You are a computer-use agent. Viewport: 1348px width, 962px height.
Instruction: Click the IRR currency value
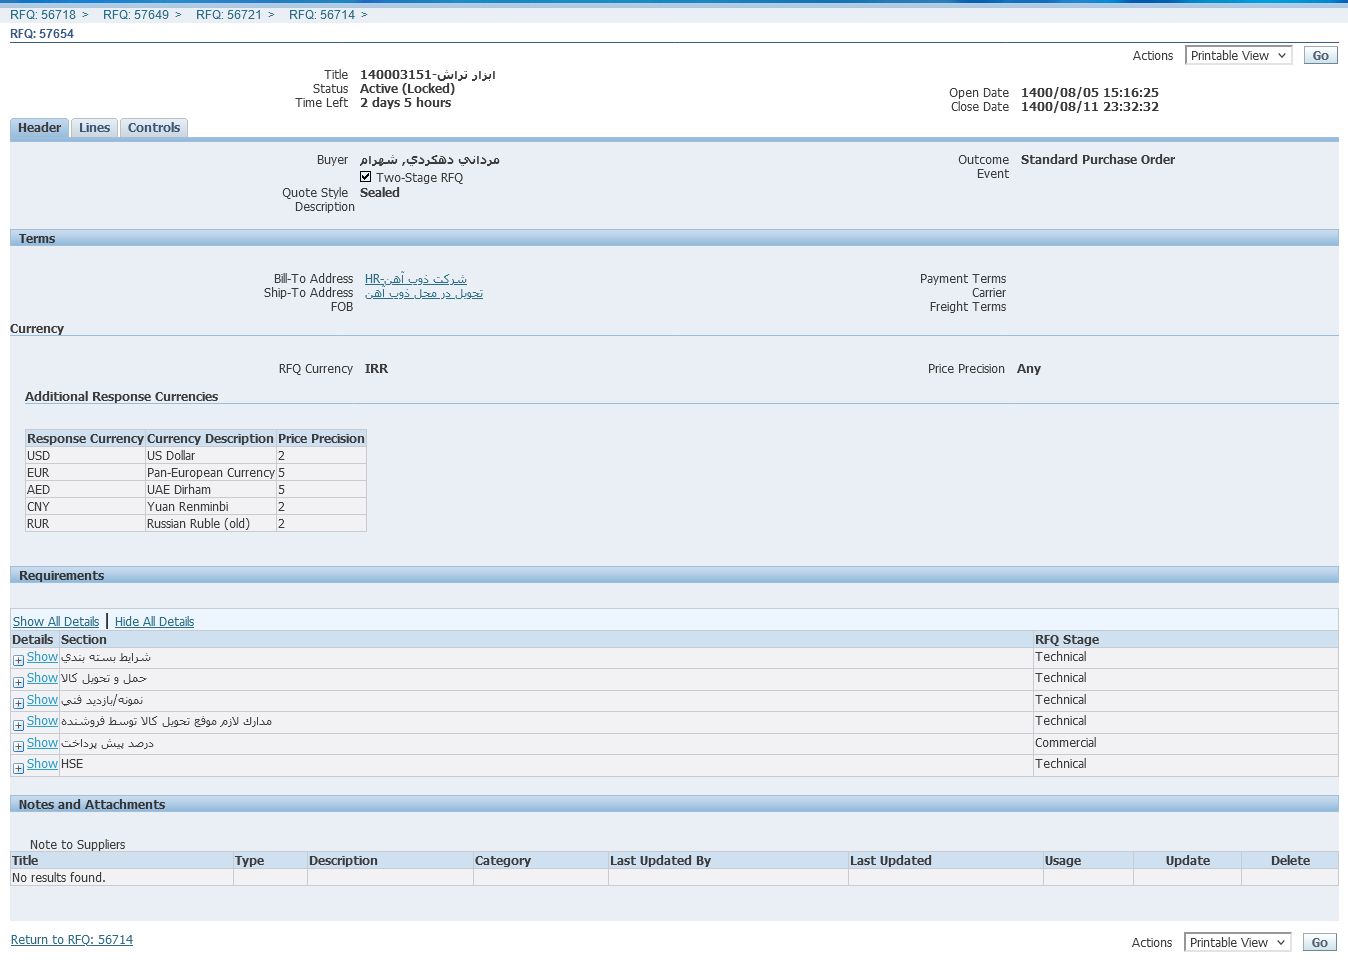[376, 369]
